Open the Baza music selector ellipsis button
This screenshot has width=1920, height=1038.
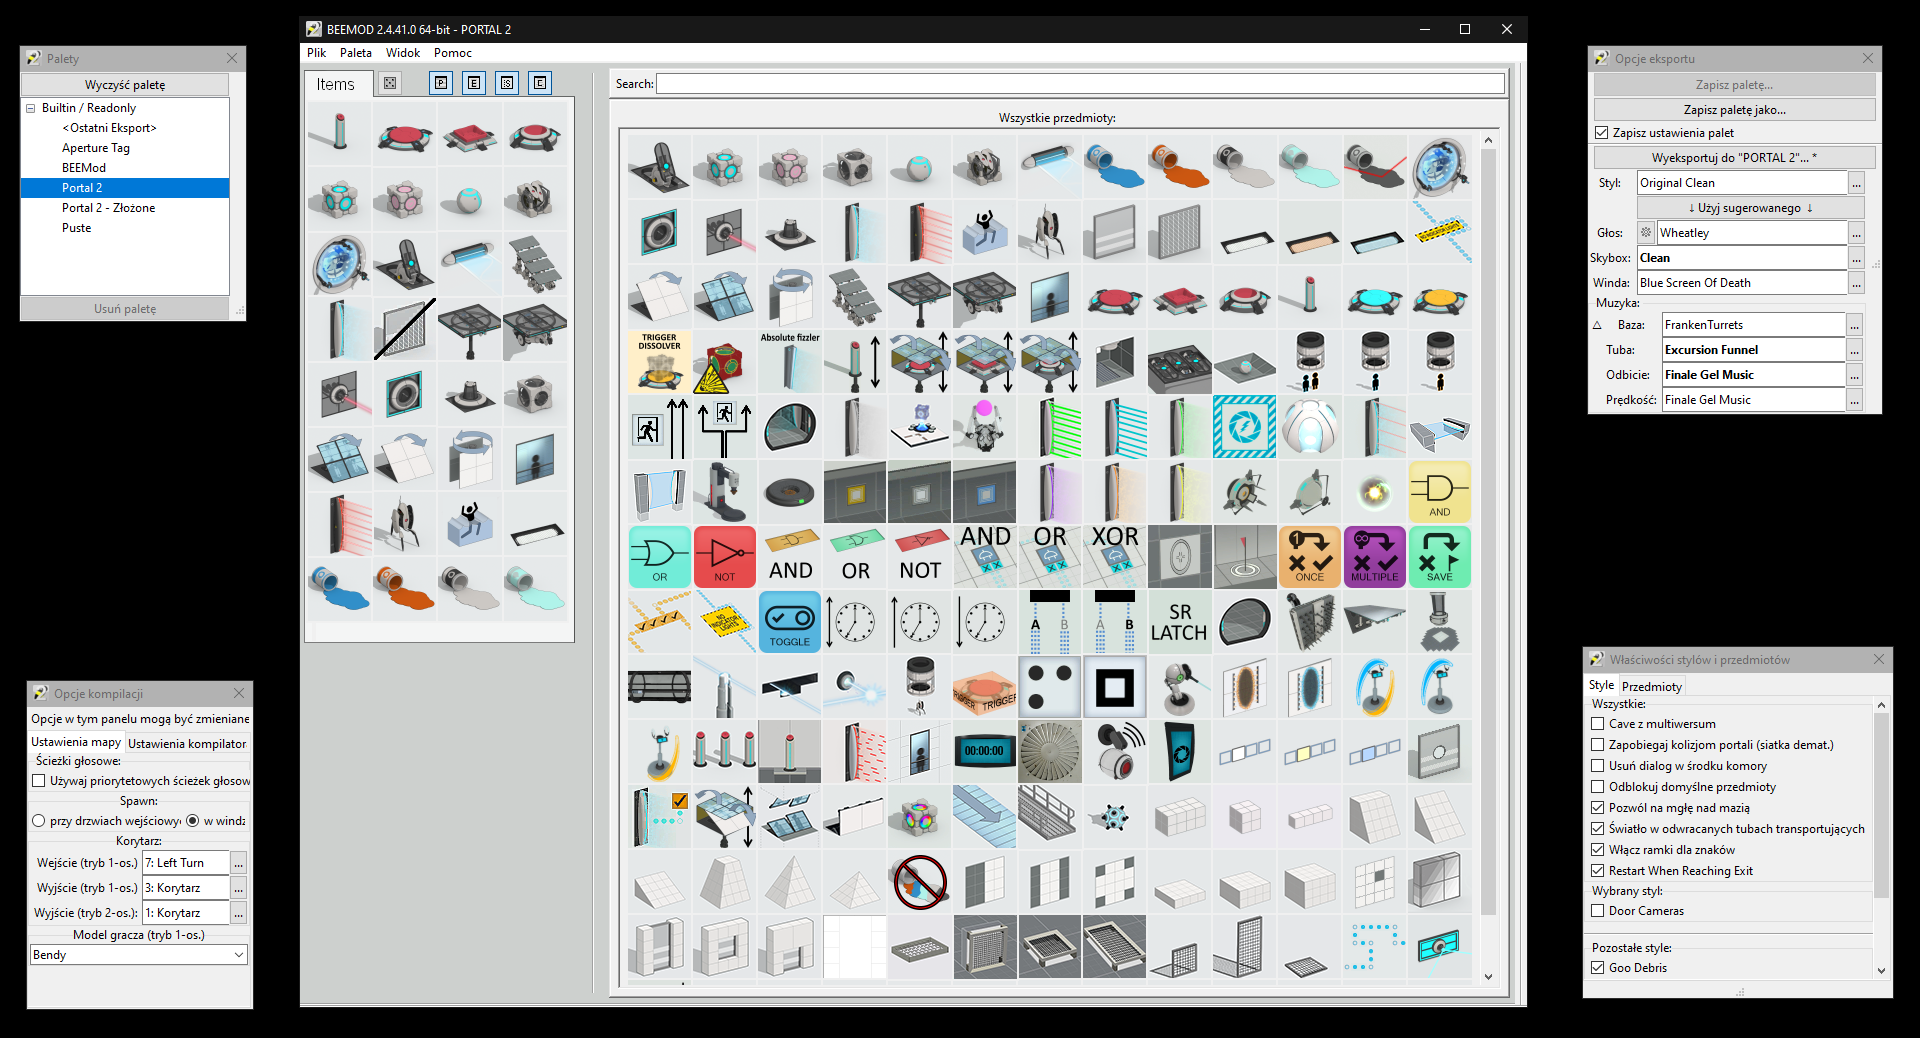[1855, 325]
